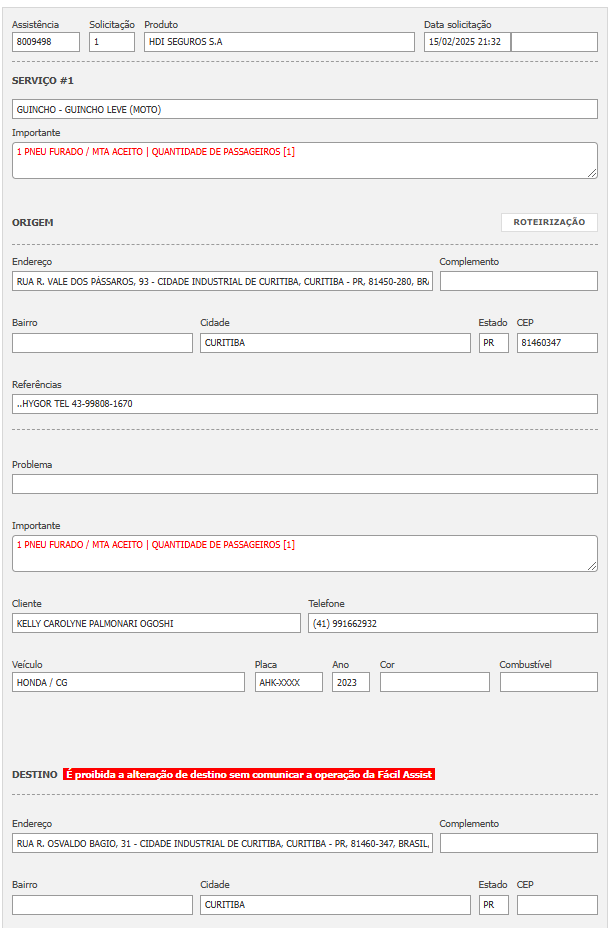Viewport: 609px width, 928px height.
Task: Click the service name field GUINCHO LEVE
Action: [305, 109]
